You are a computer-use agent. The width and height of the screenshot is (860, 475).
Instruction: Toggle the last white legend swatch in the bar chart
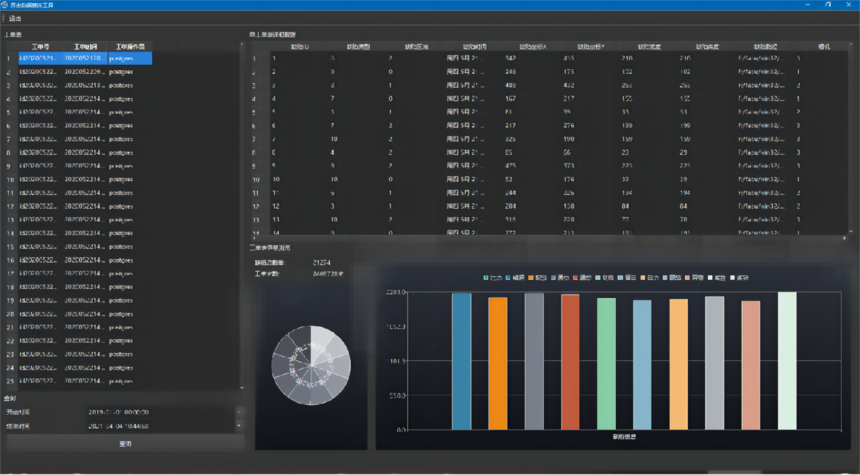733,277
